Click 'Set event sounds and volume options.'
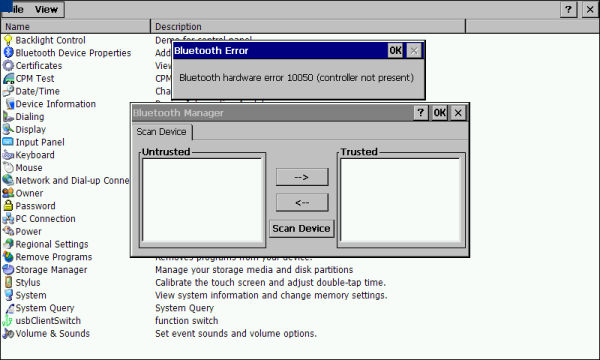The width and height of the screenshot is (600, 360). pyautogui.click(x=236, y=334)
